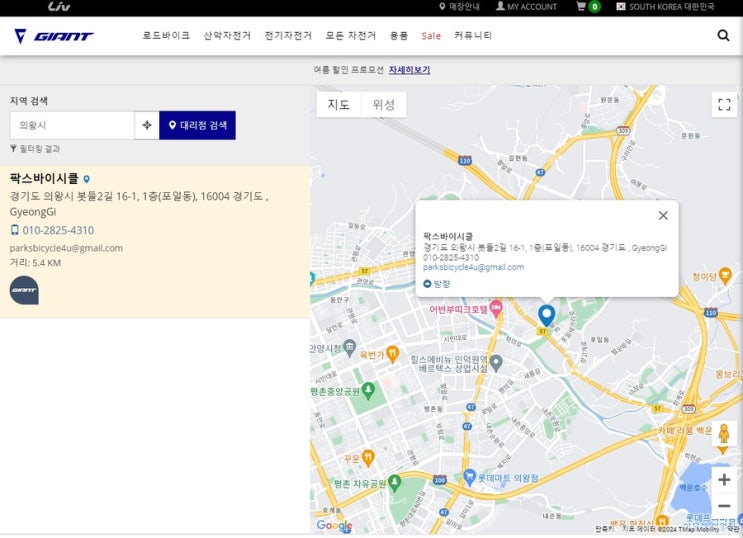Click the store address in the list
The width and height of the screenshot is (743, 538).
tap(139, 204)
